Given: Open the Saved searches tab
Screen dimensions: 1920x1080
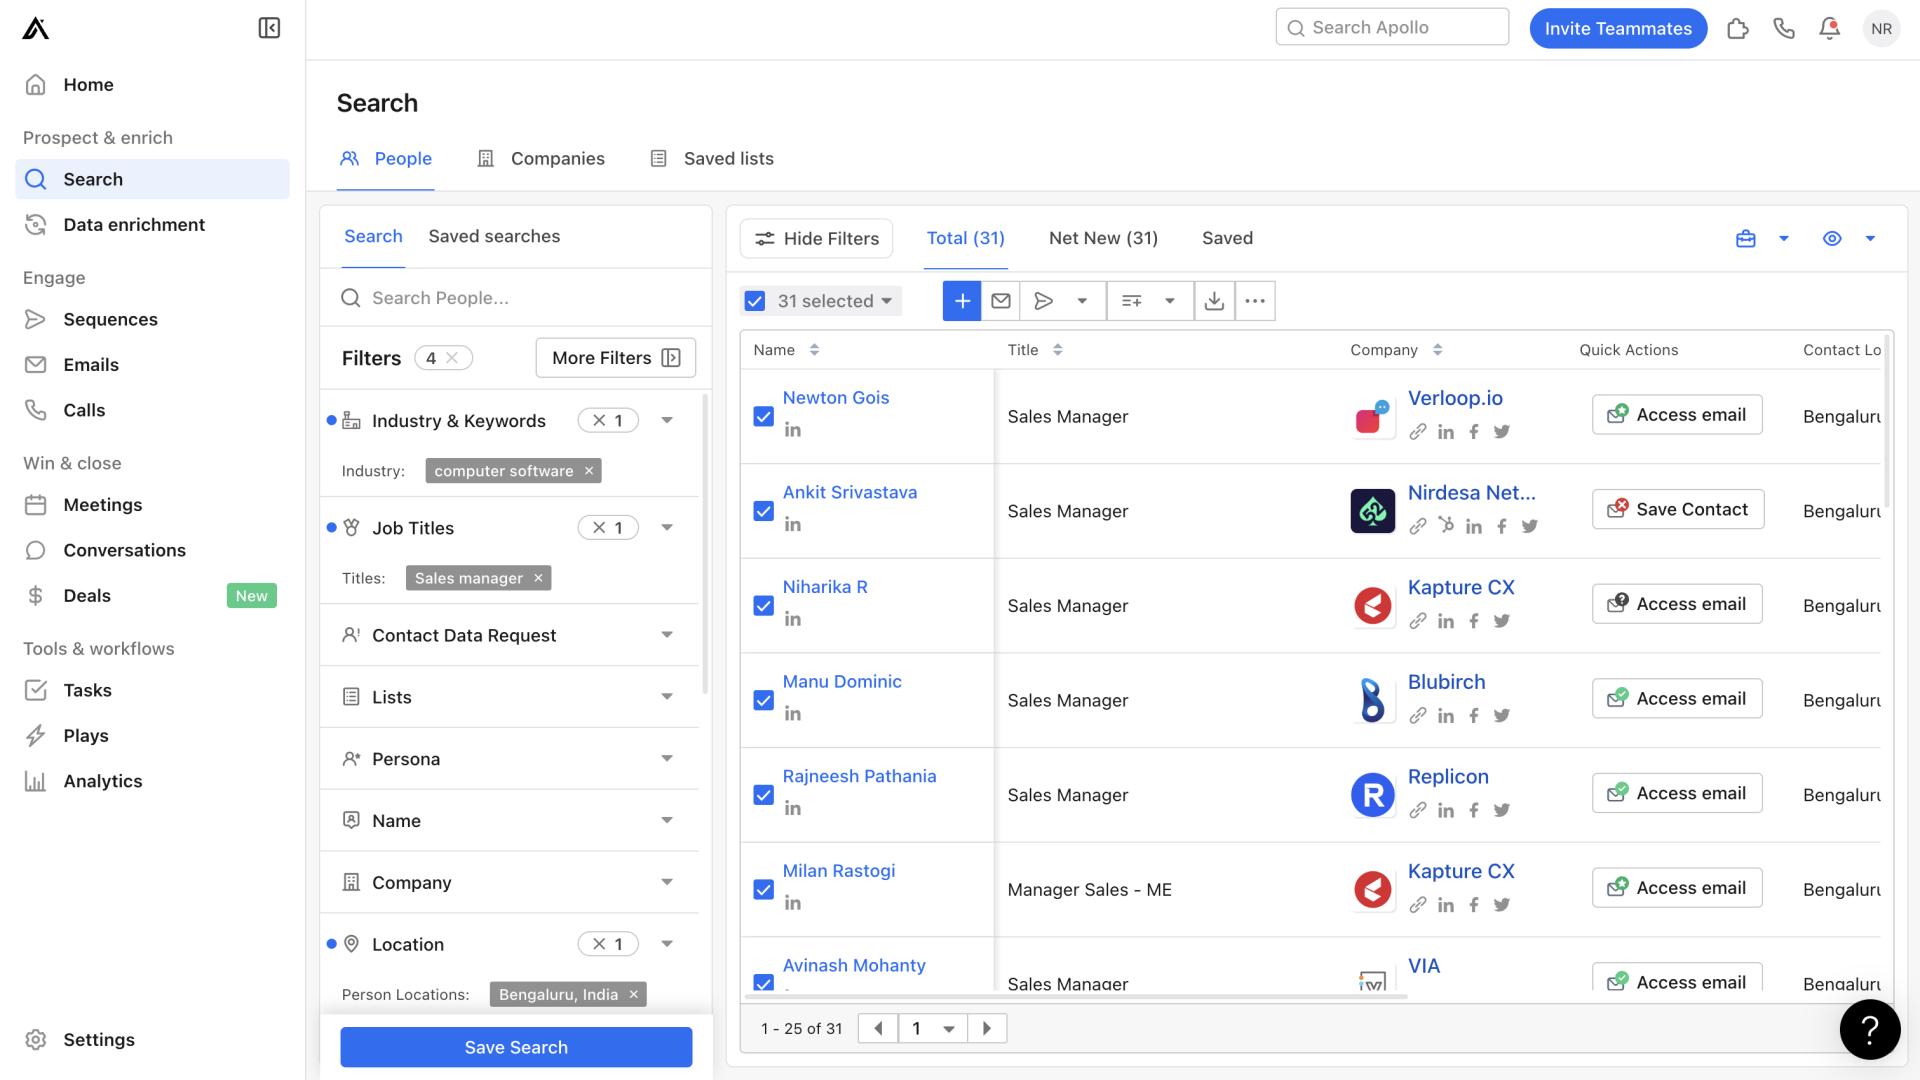Looking at the screenshot, I should tap(494, 237).
